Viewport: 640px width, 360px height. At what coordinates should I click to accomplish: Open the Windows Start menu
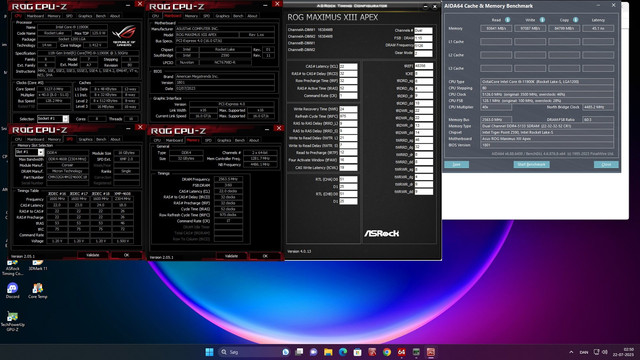click(209, 352)
